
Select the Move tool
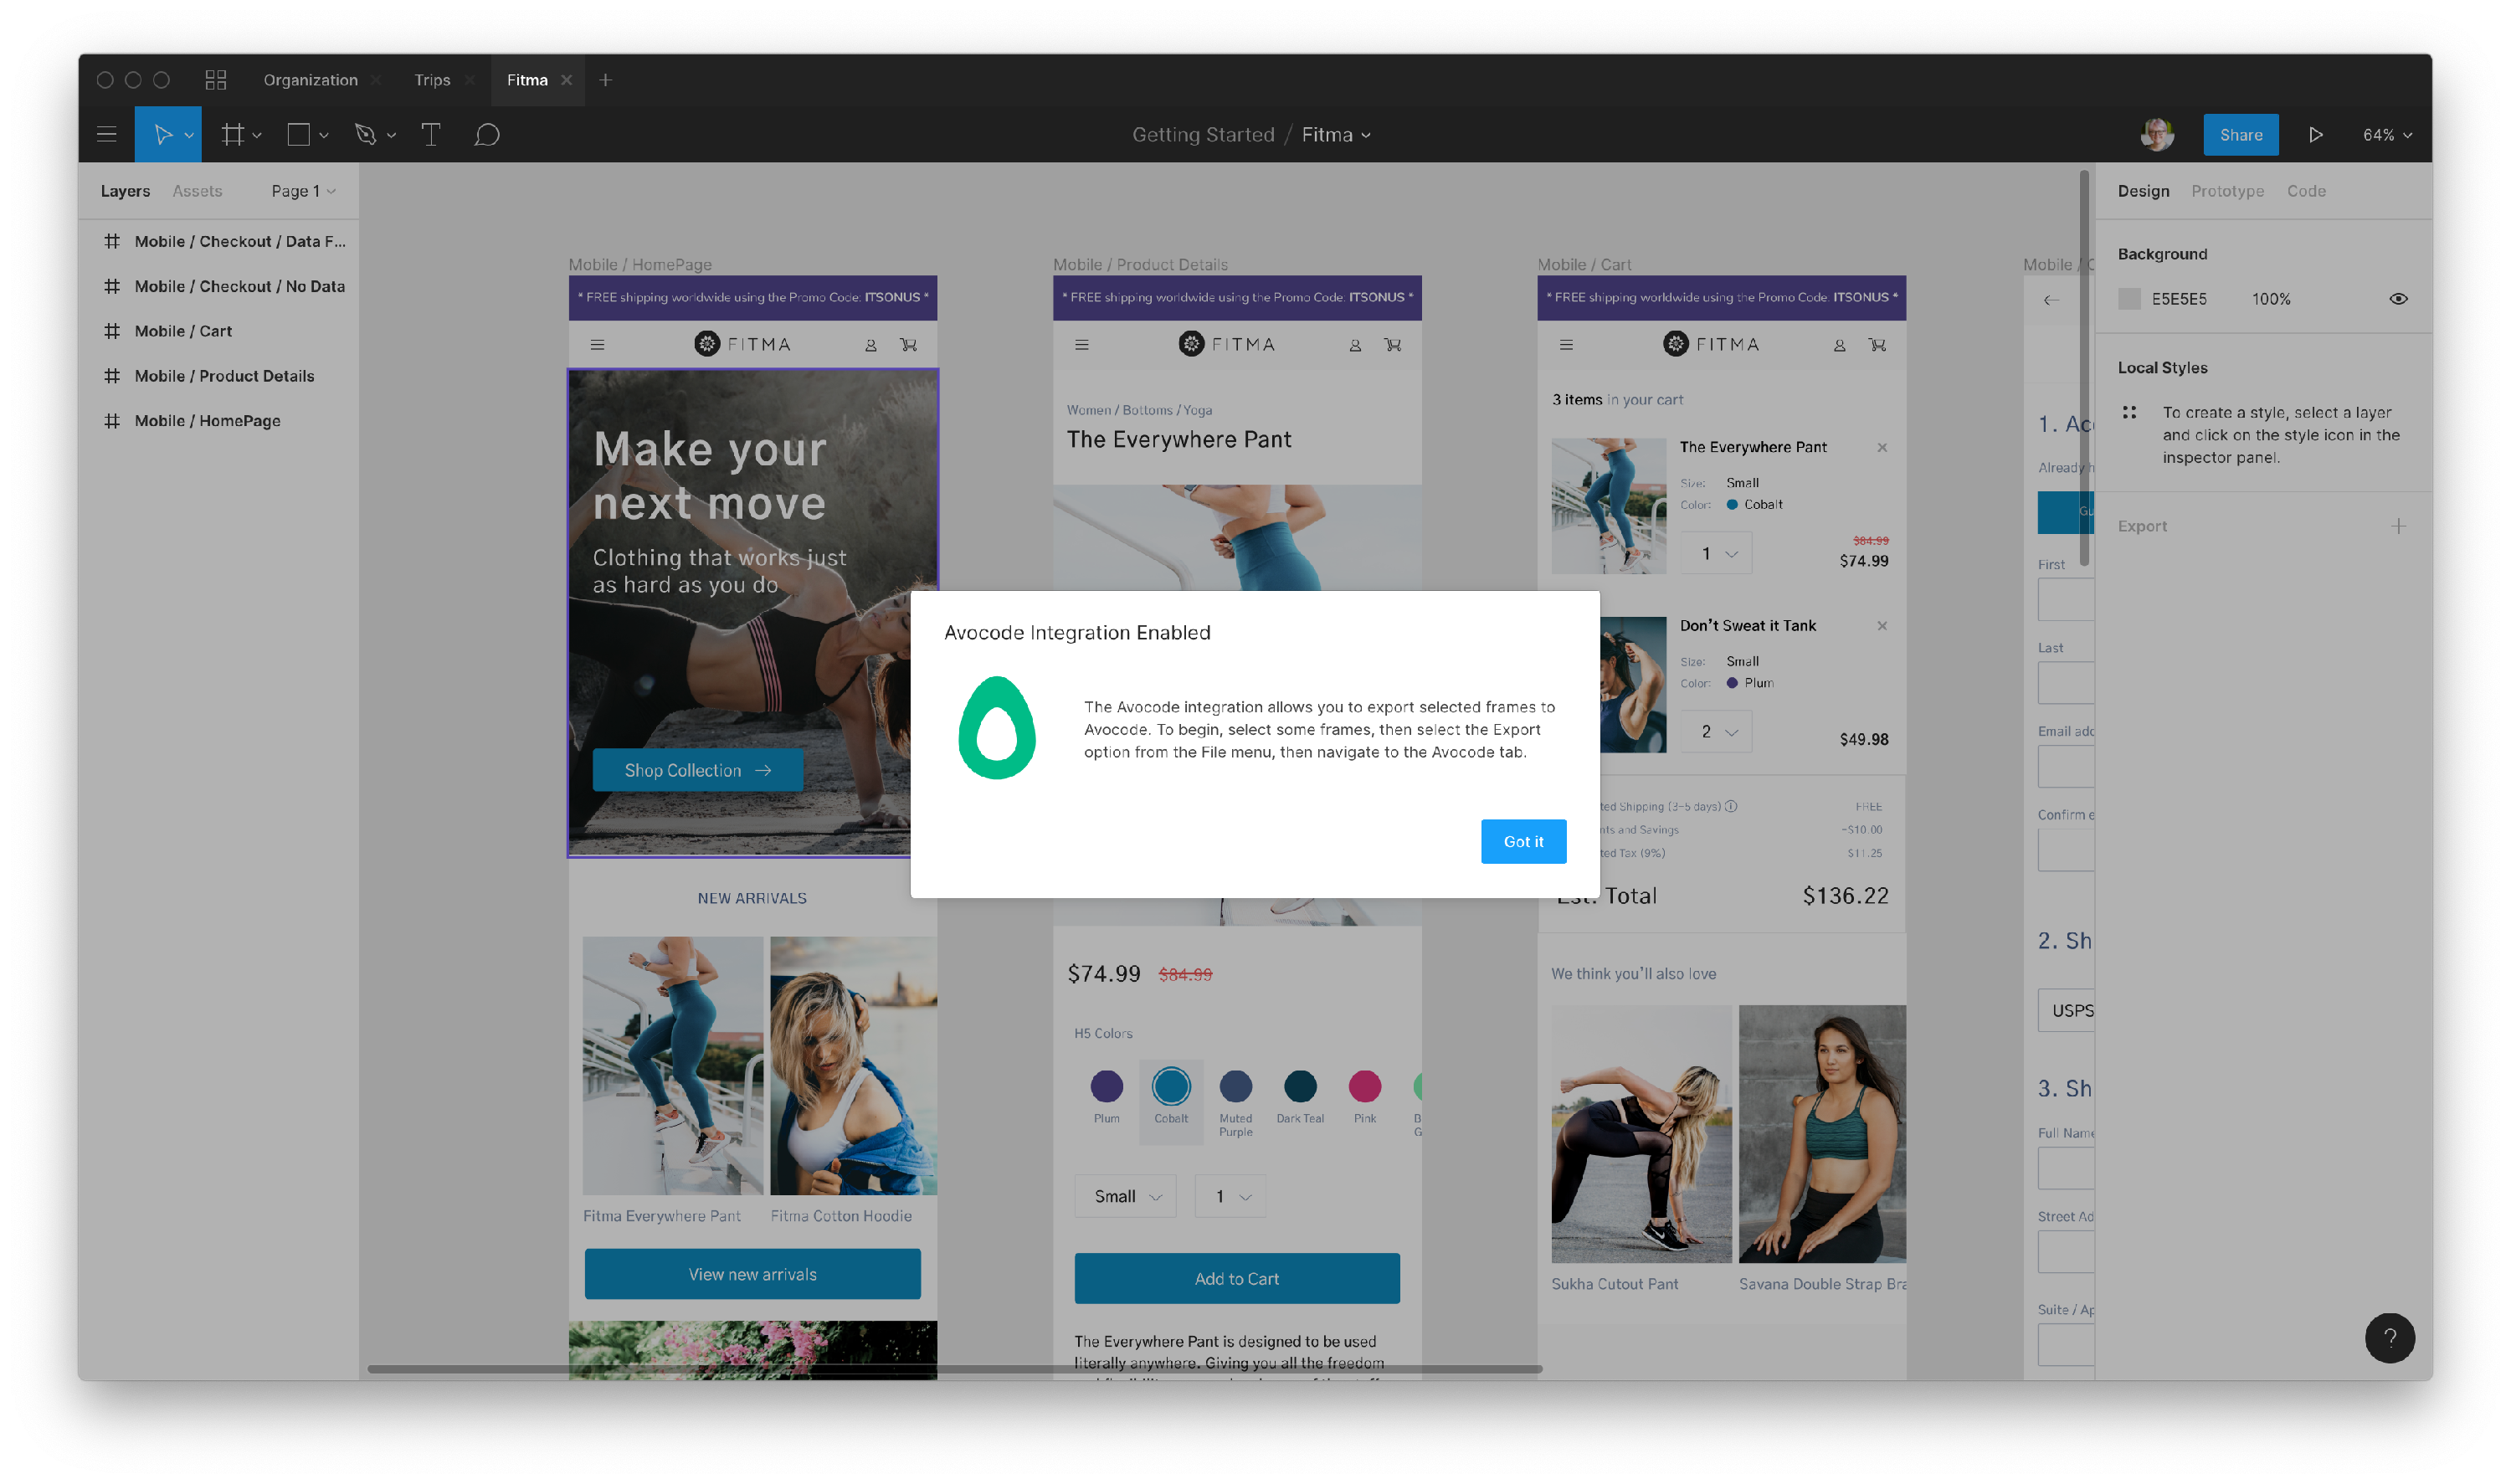coord(162,134)
